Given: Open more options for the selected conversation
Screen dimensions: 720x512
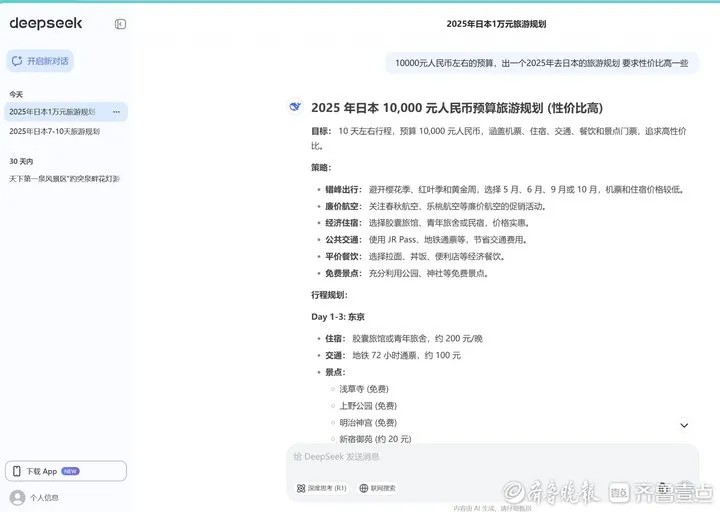Looking at the screenshot, I should (116, 112).
